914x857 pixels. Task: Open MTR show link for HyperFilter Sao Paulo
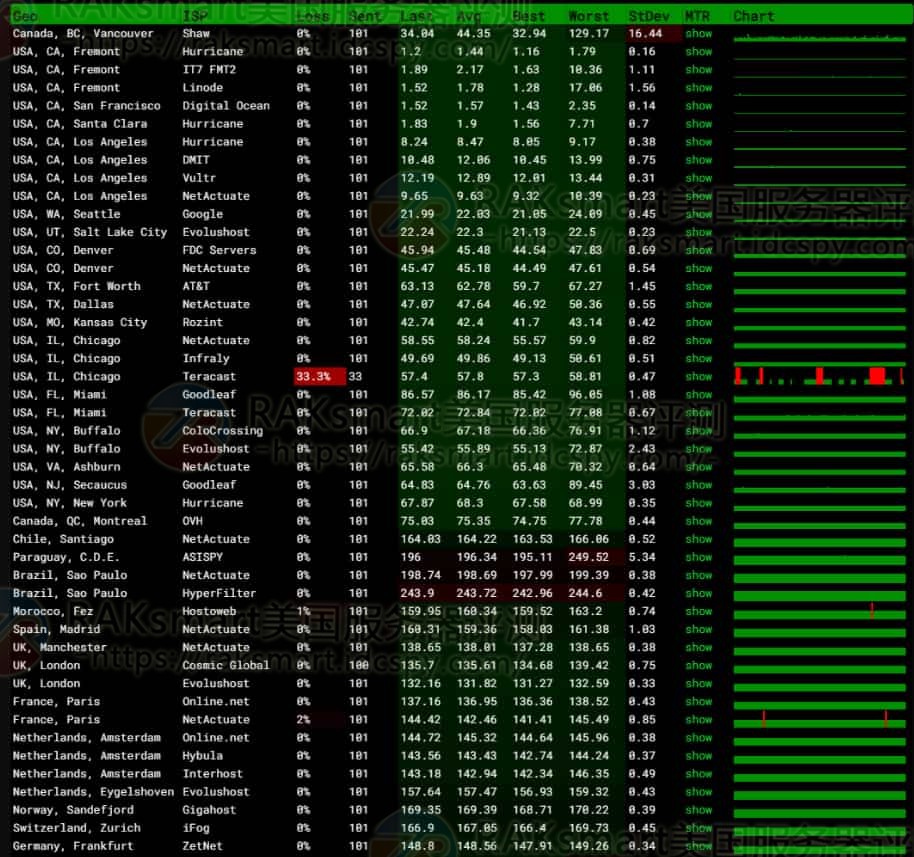698,593
